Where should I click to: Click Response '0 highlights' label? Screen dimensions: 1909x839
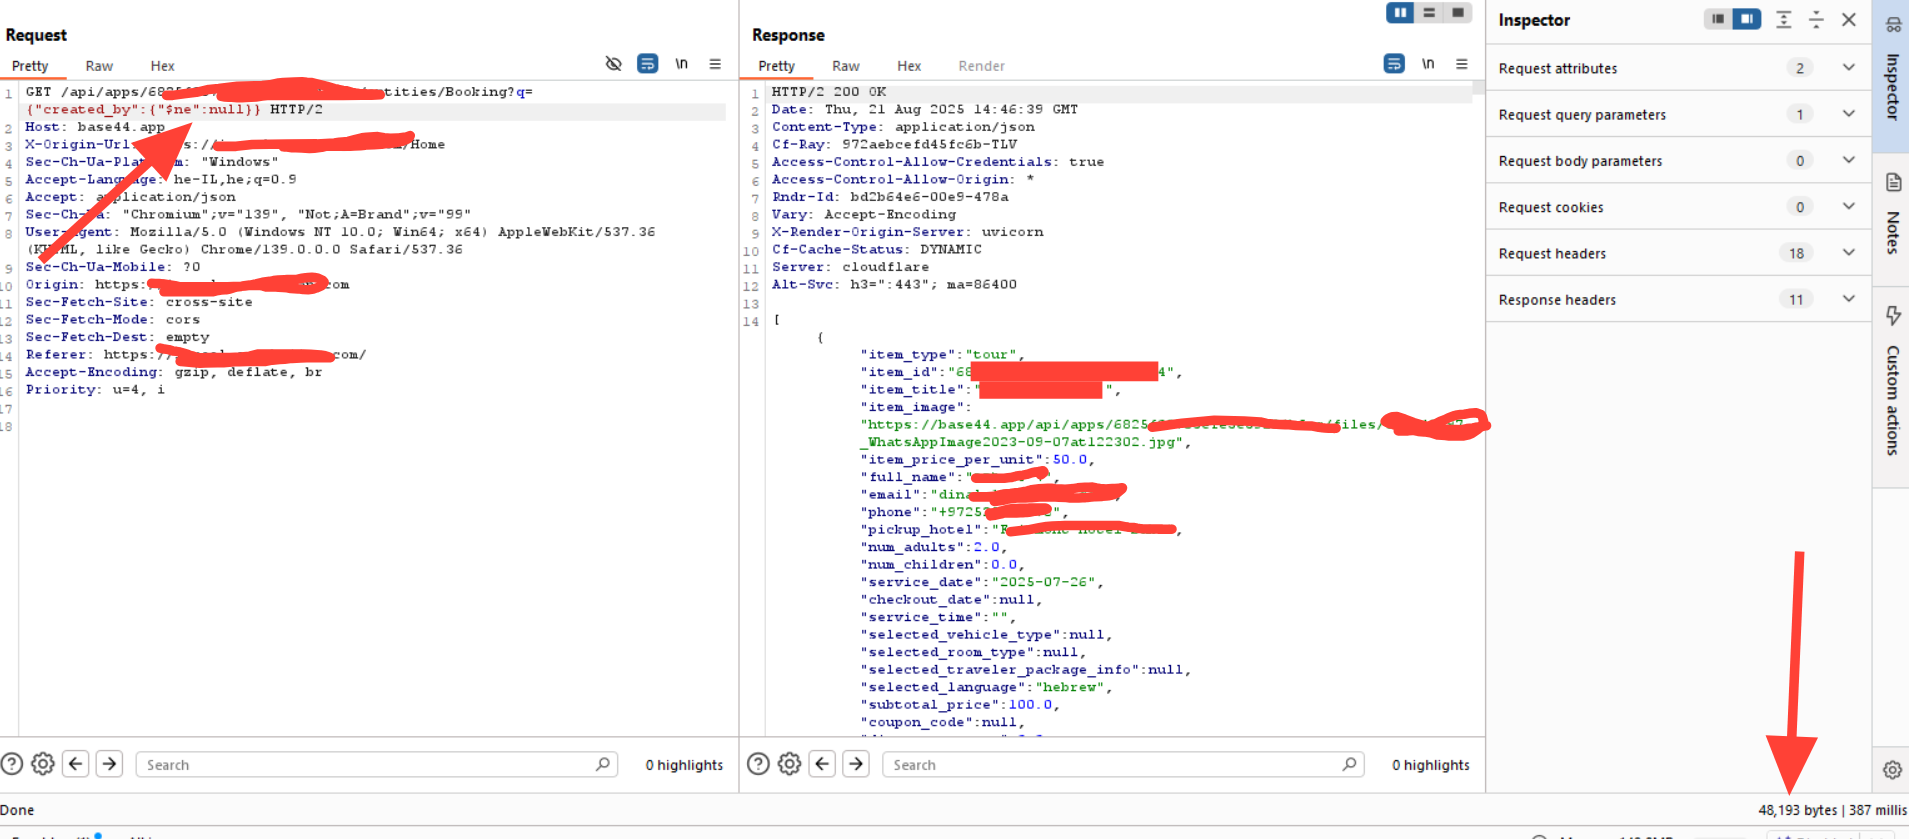(1431, 765)
